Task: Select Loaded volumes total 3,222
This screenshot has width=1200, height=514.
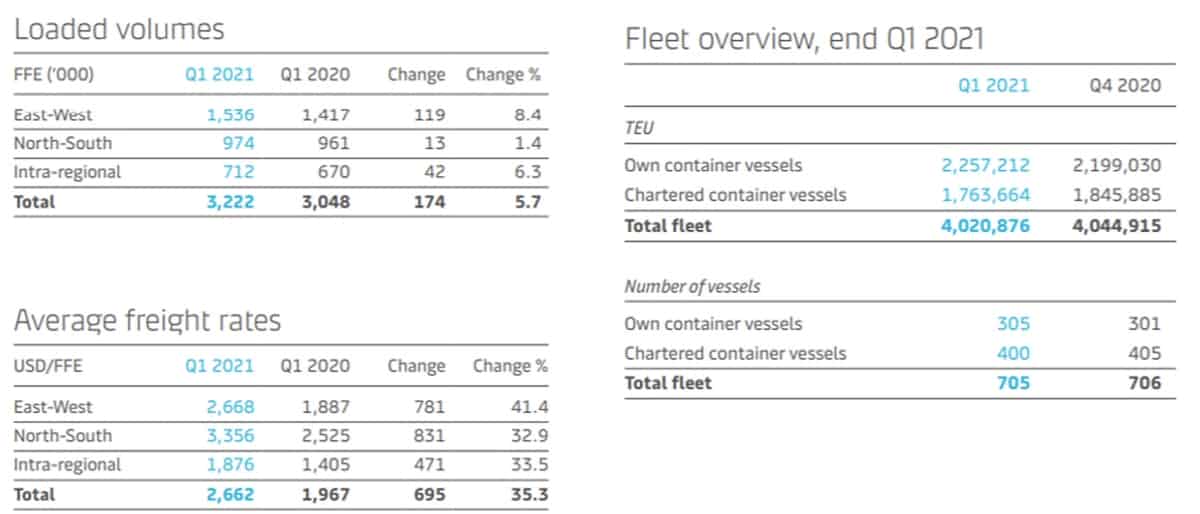Action: 230,201
